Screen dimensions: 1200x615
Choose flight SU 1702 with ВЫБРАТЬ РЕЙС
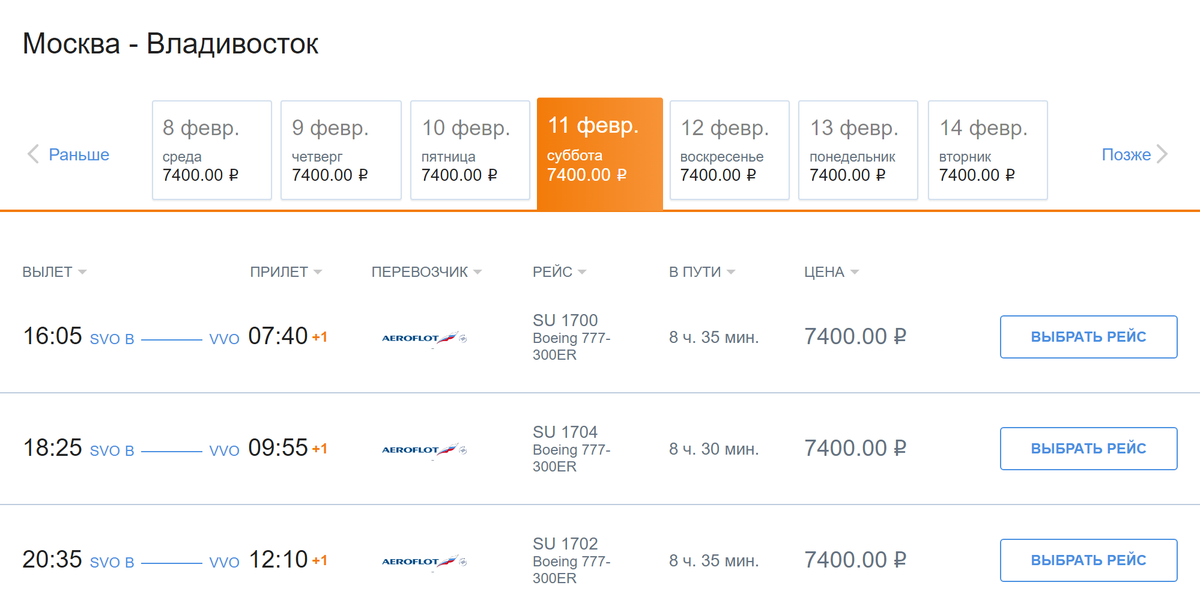click(1089, 560)
